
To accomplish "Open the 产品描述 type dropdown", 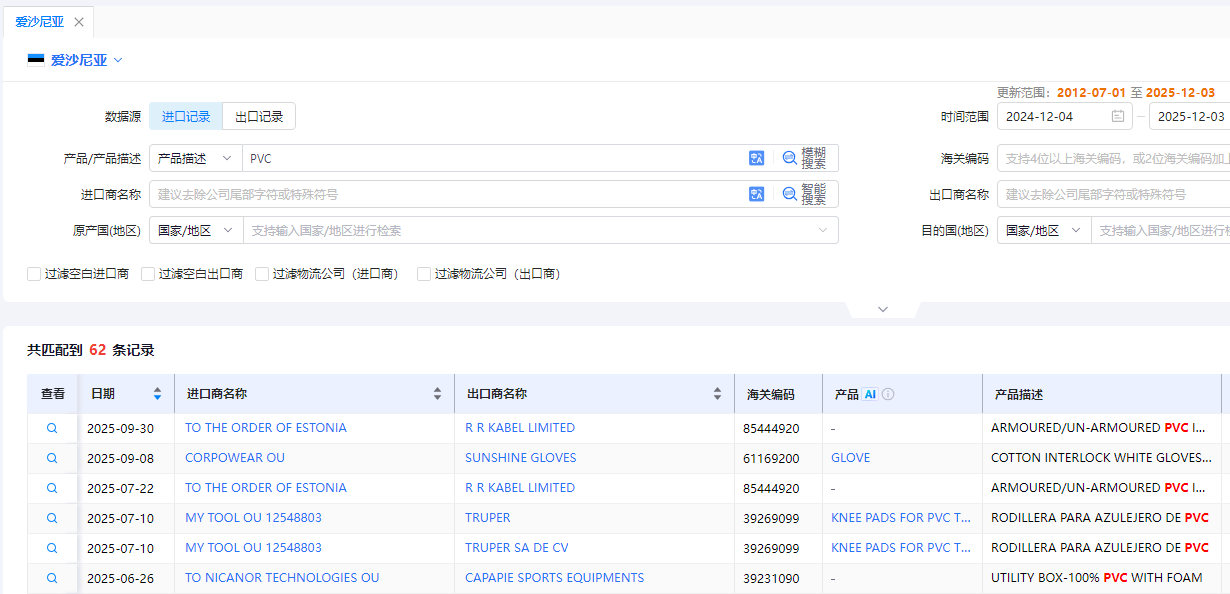I will tap(195, 158).
